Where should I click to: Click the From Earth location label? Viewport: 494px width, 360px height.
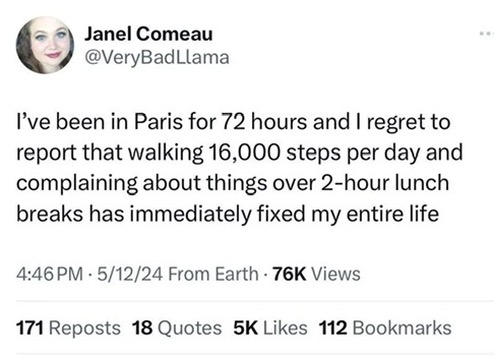click(213, 274)
